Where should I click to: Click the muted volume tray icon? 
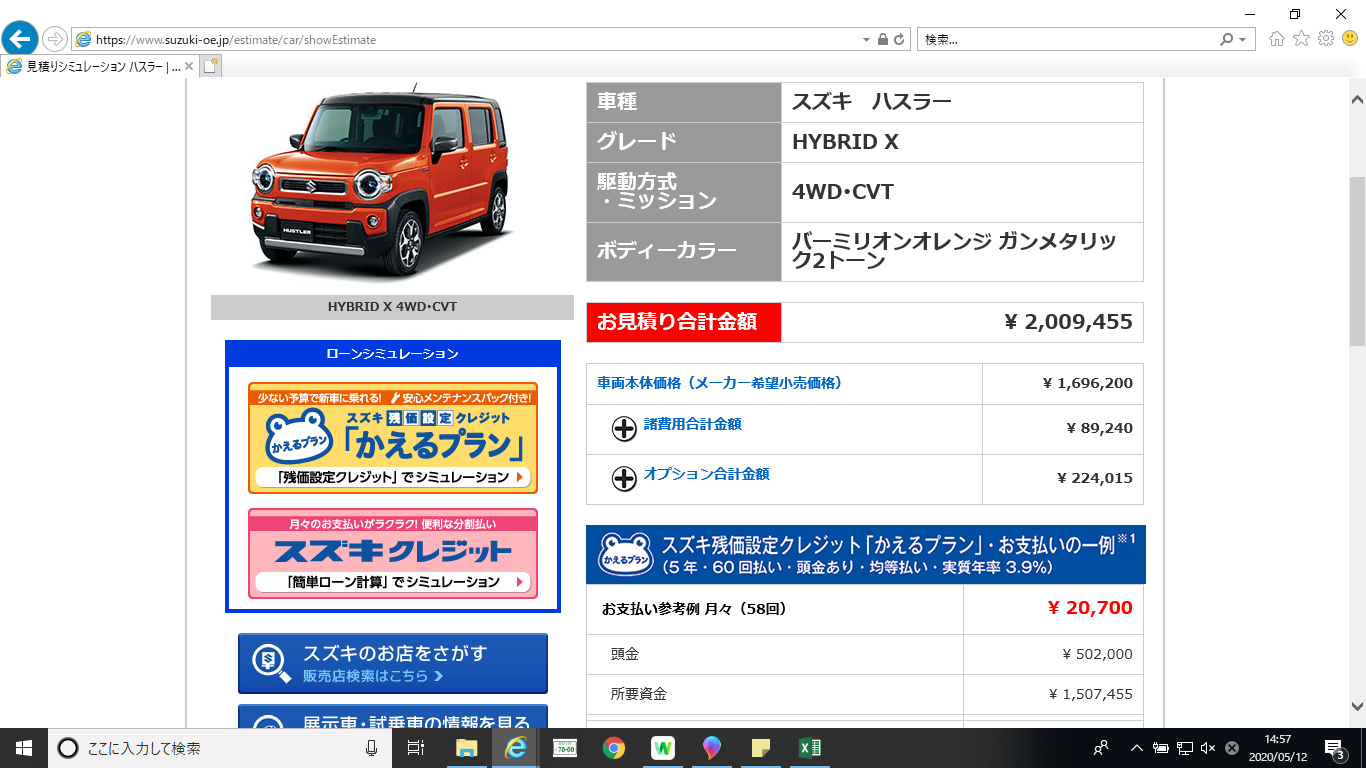[1208, 747]
